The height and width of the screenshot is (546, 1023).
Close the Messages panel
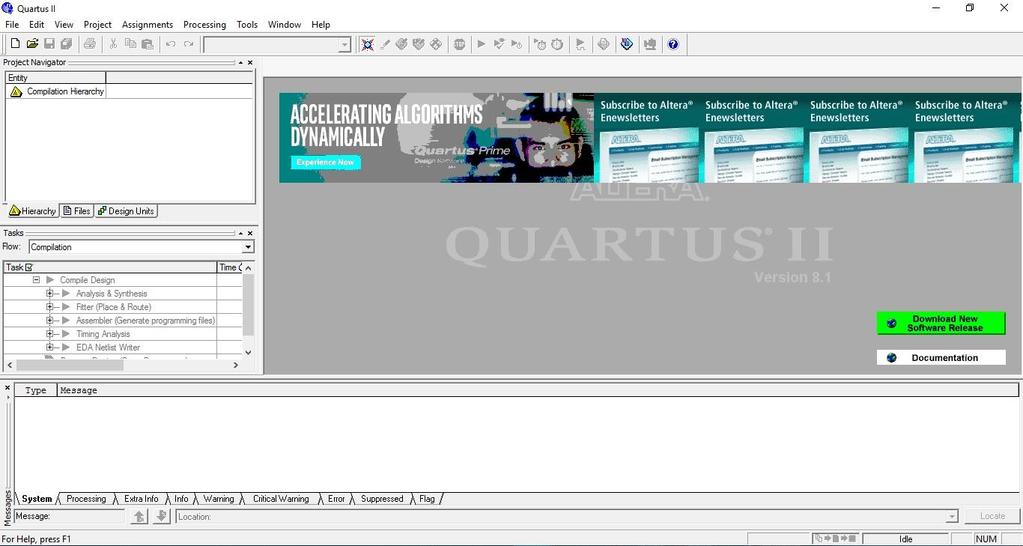[7, 387]
